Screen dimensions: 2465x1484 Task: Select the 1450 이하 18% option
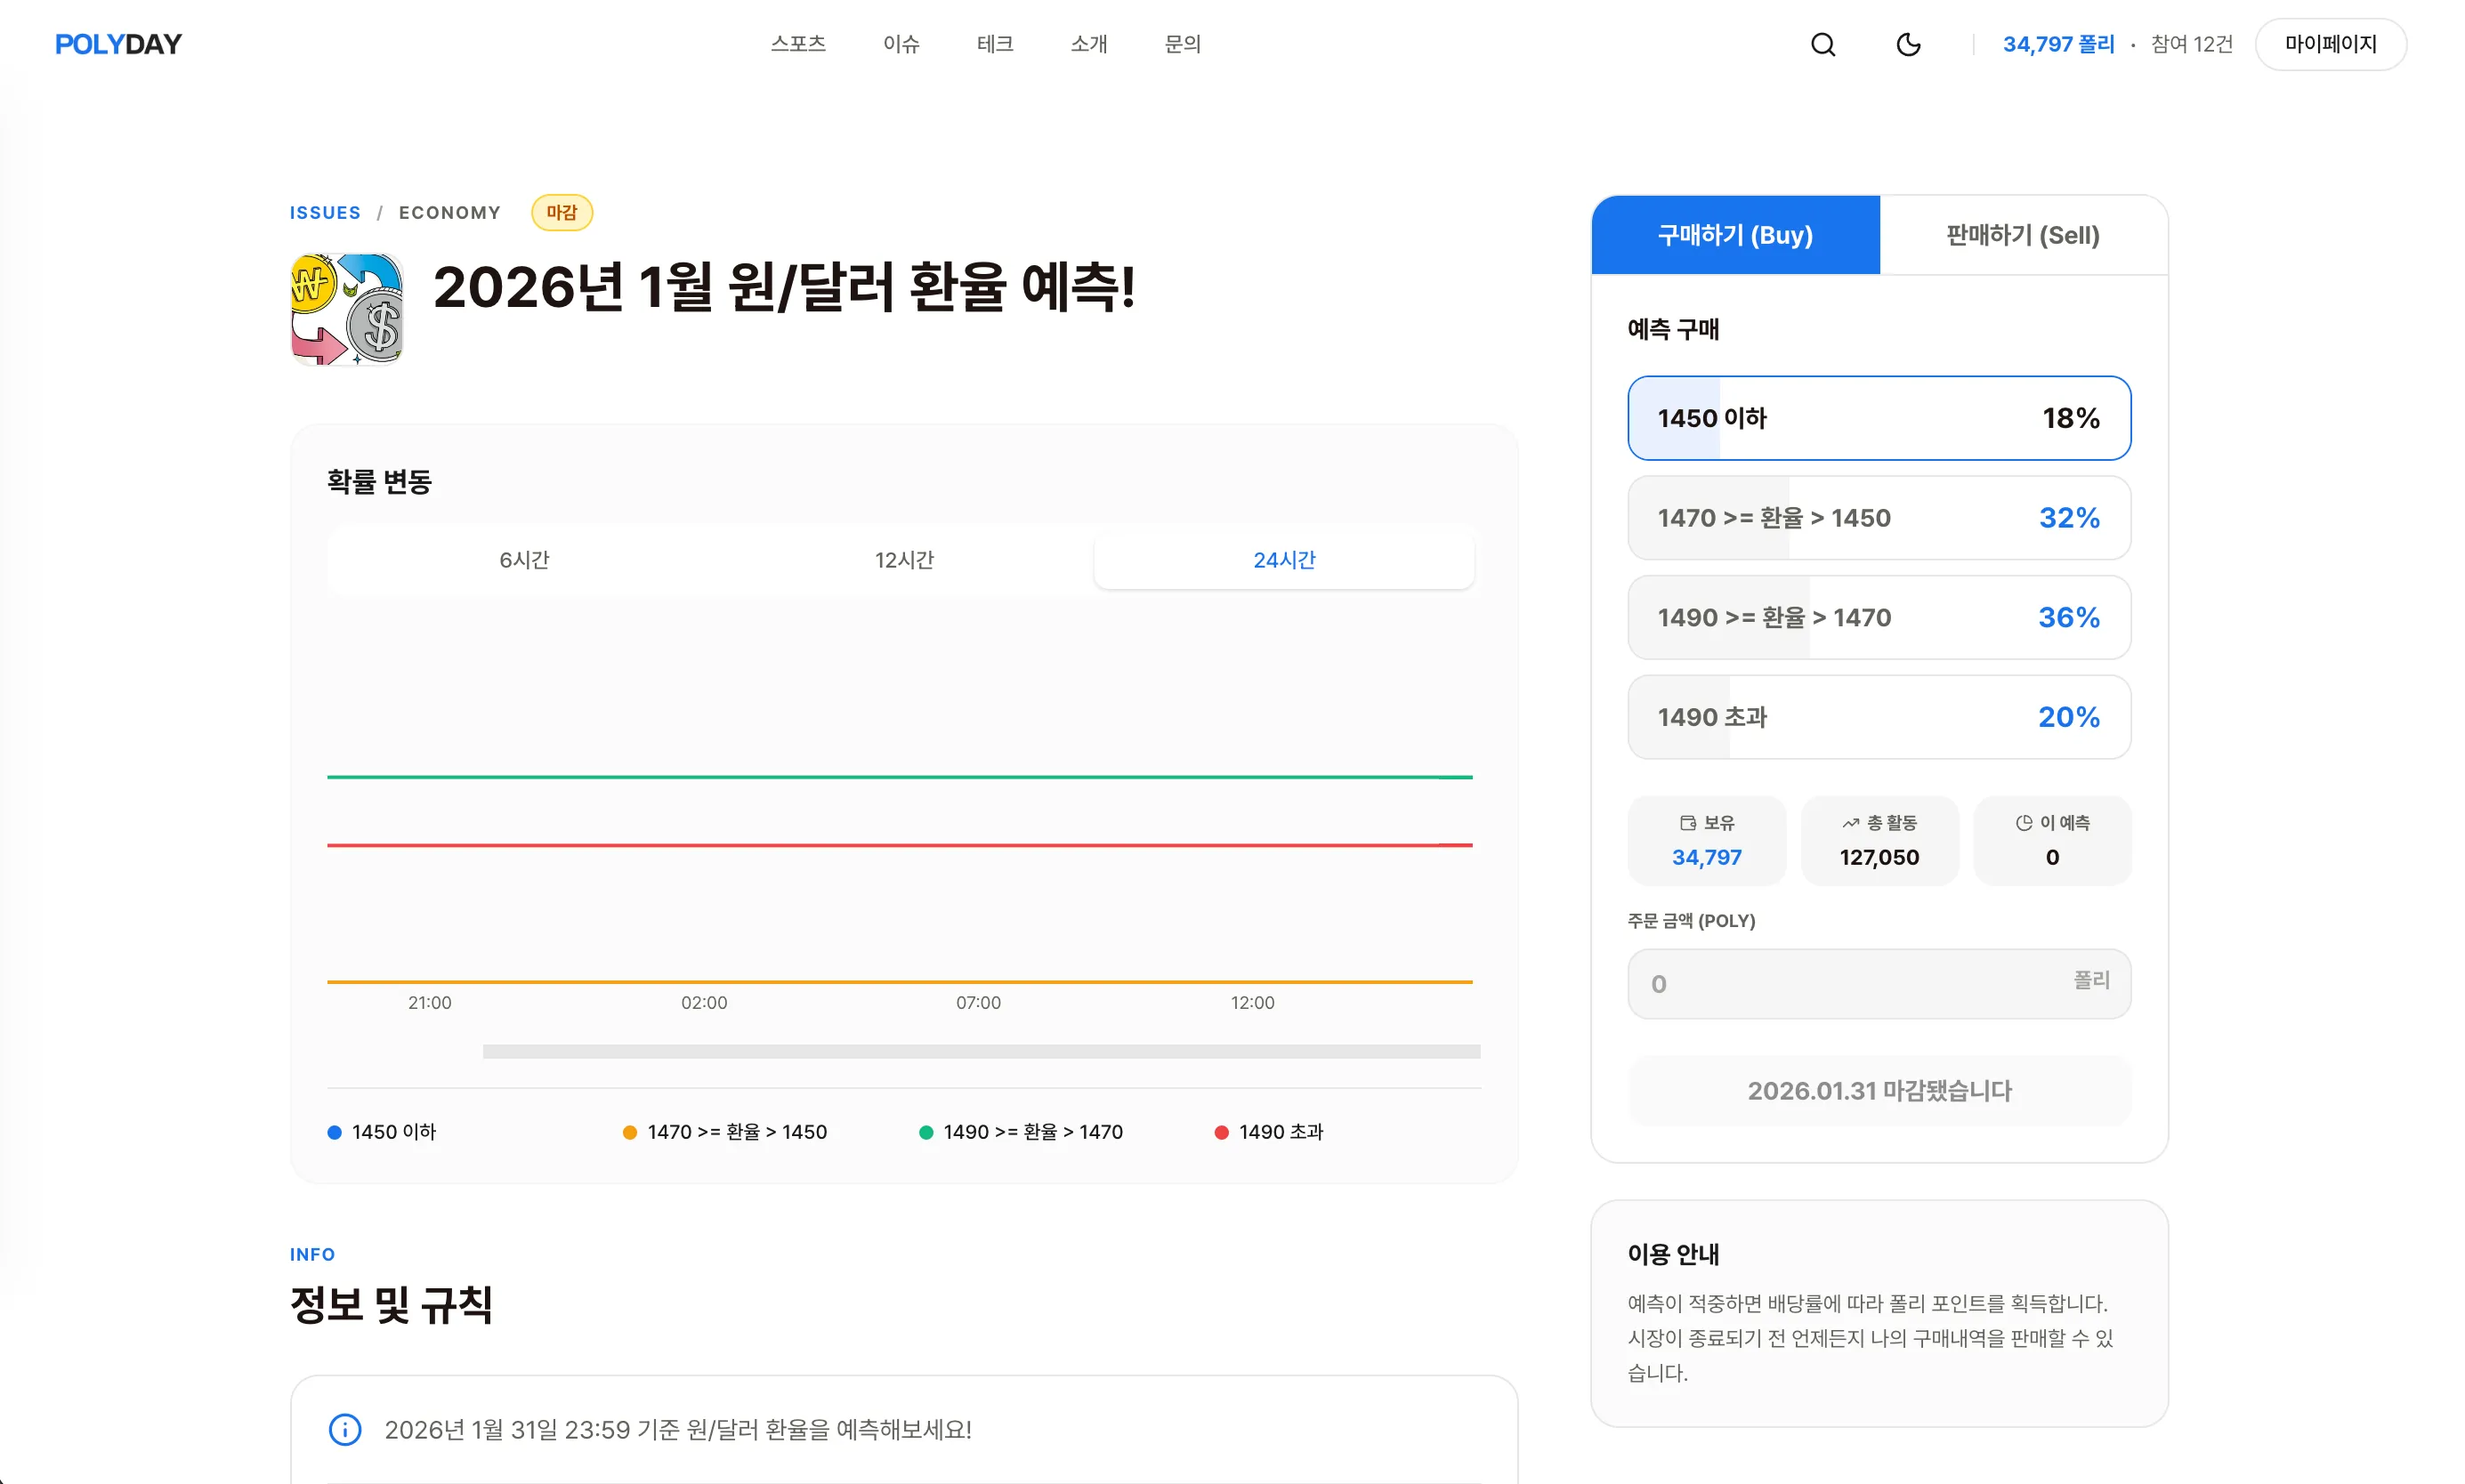click(x=1879, y=418)
